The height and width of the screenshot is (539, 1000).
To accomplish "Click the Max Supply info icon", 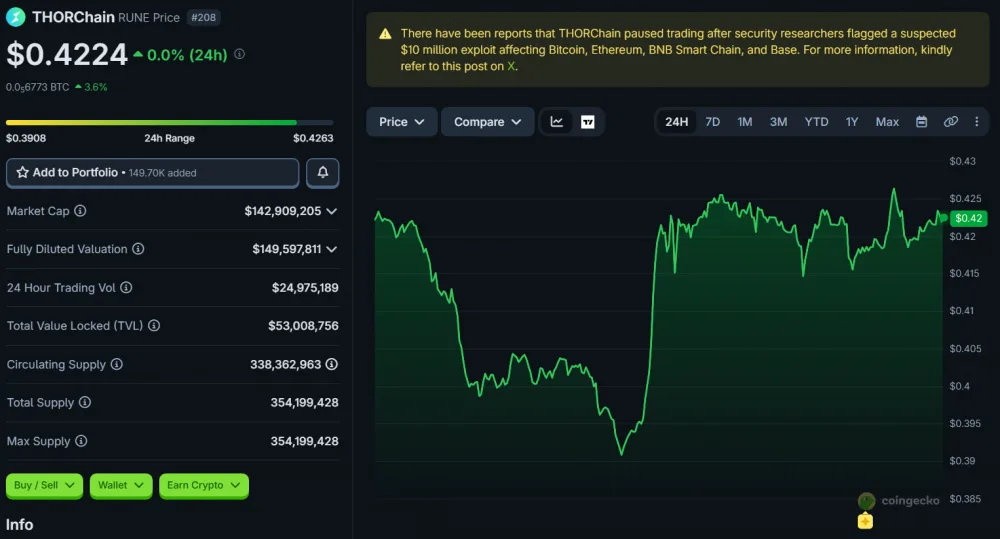I will pos(81,441).
